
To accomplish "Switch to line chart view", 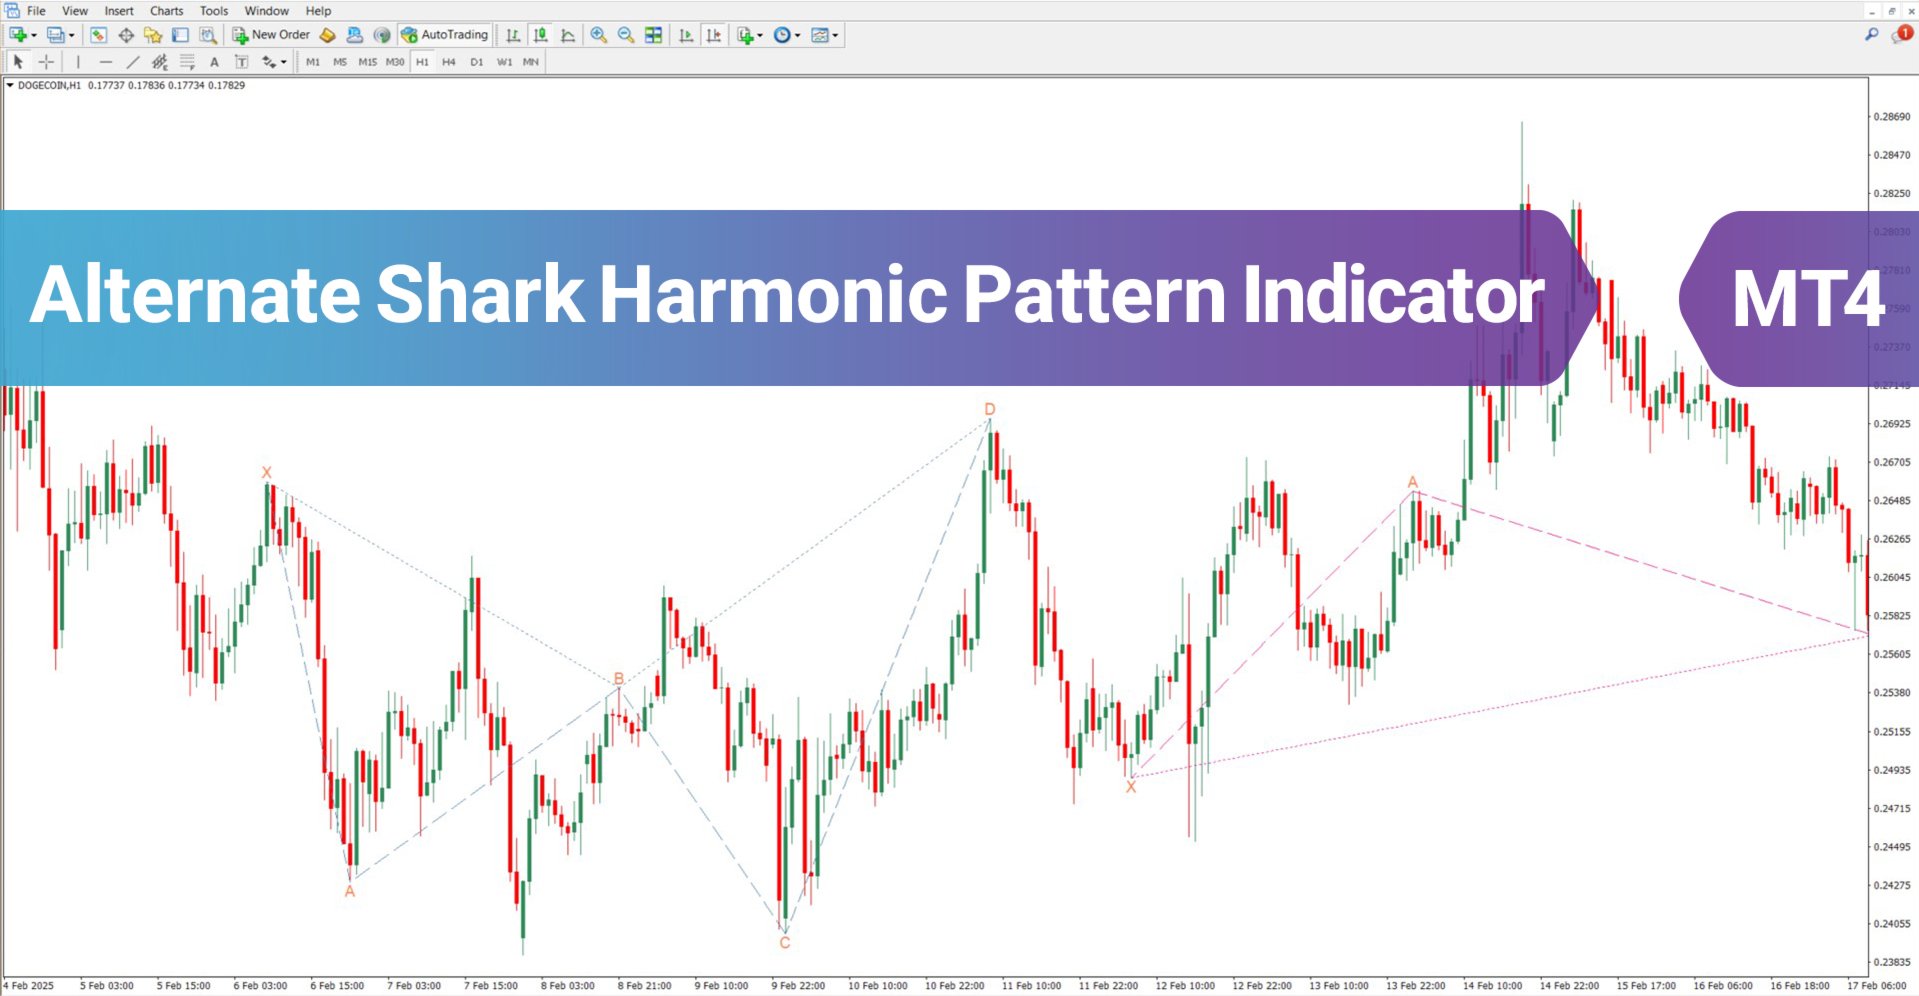I will (568, 35).
